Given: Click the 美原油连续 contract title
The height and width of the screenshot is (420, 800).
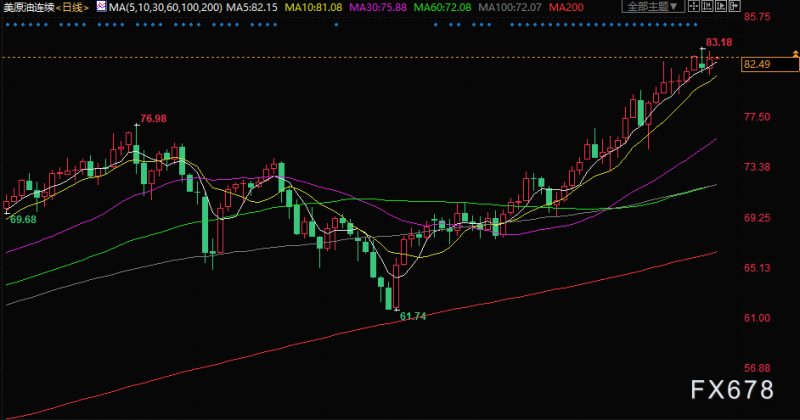Looking at the screenshot, I should coord(29,8).
